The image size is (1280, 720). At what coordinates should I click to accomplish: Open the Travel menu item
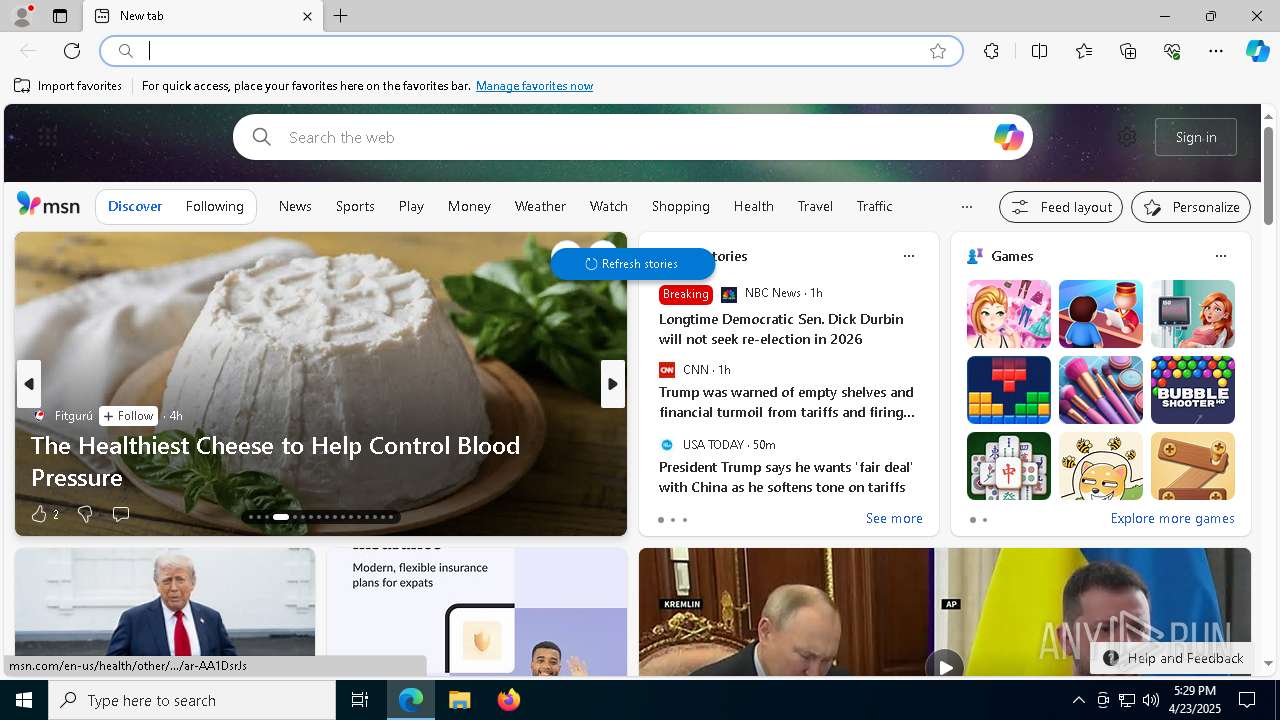(815, 206)
